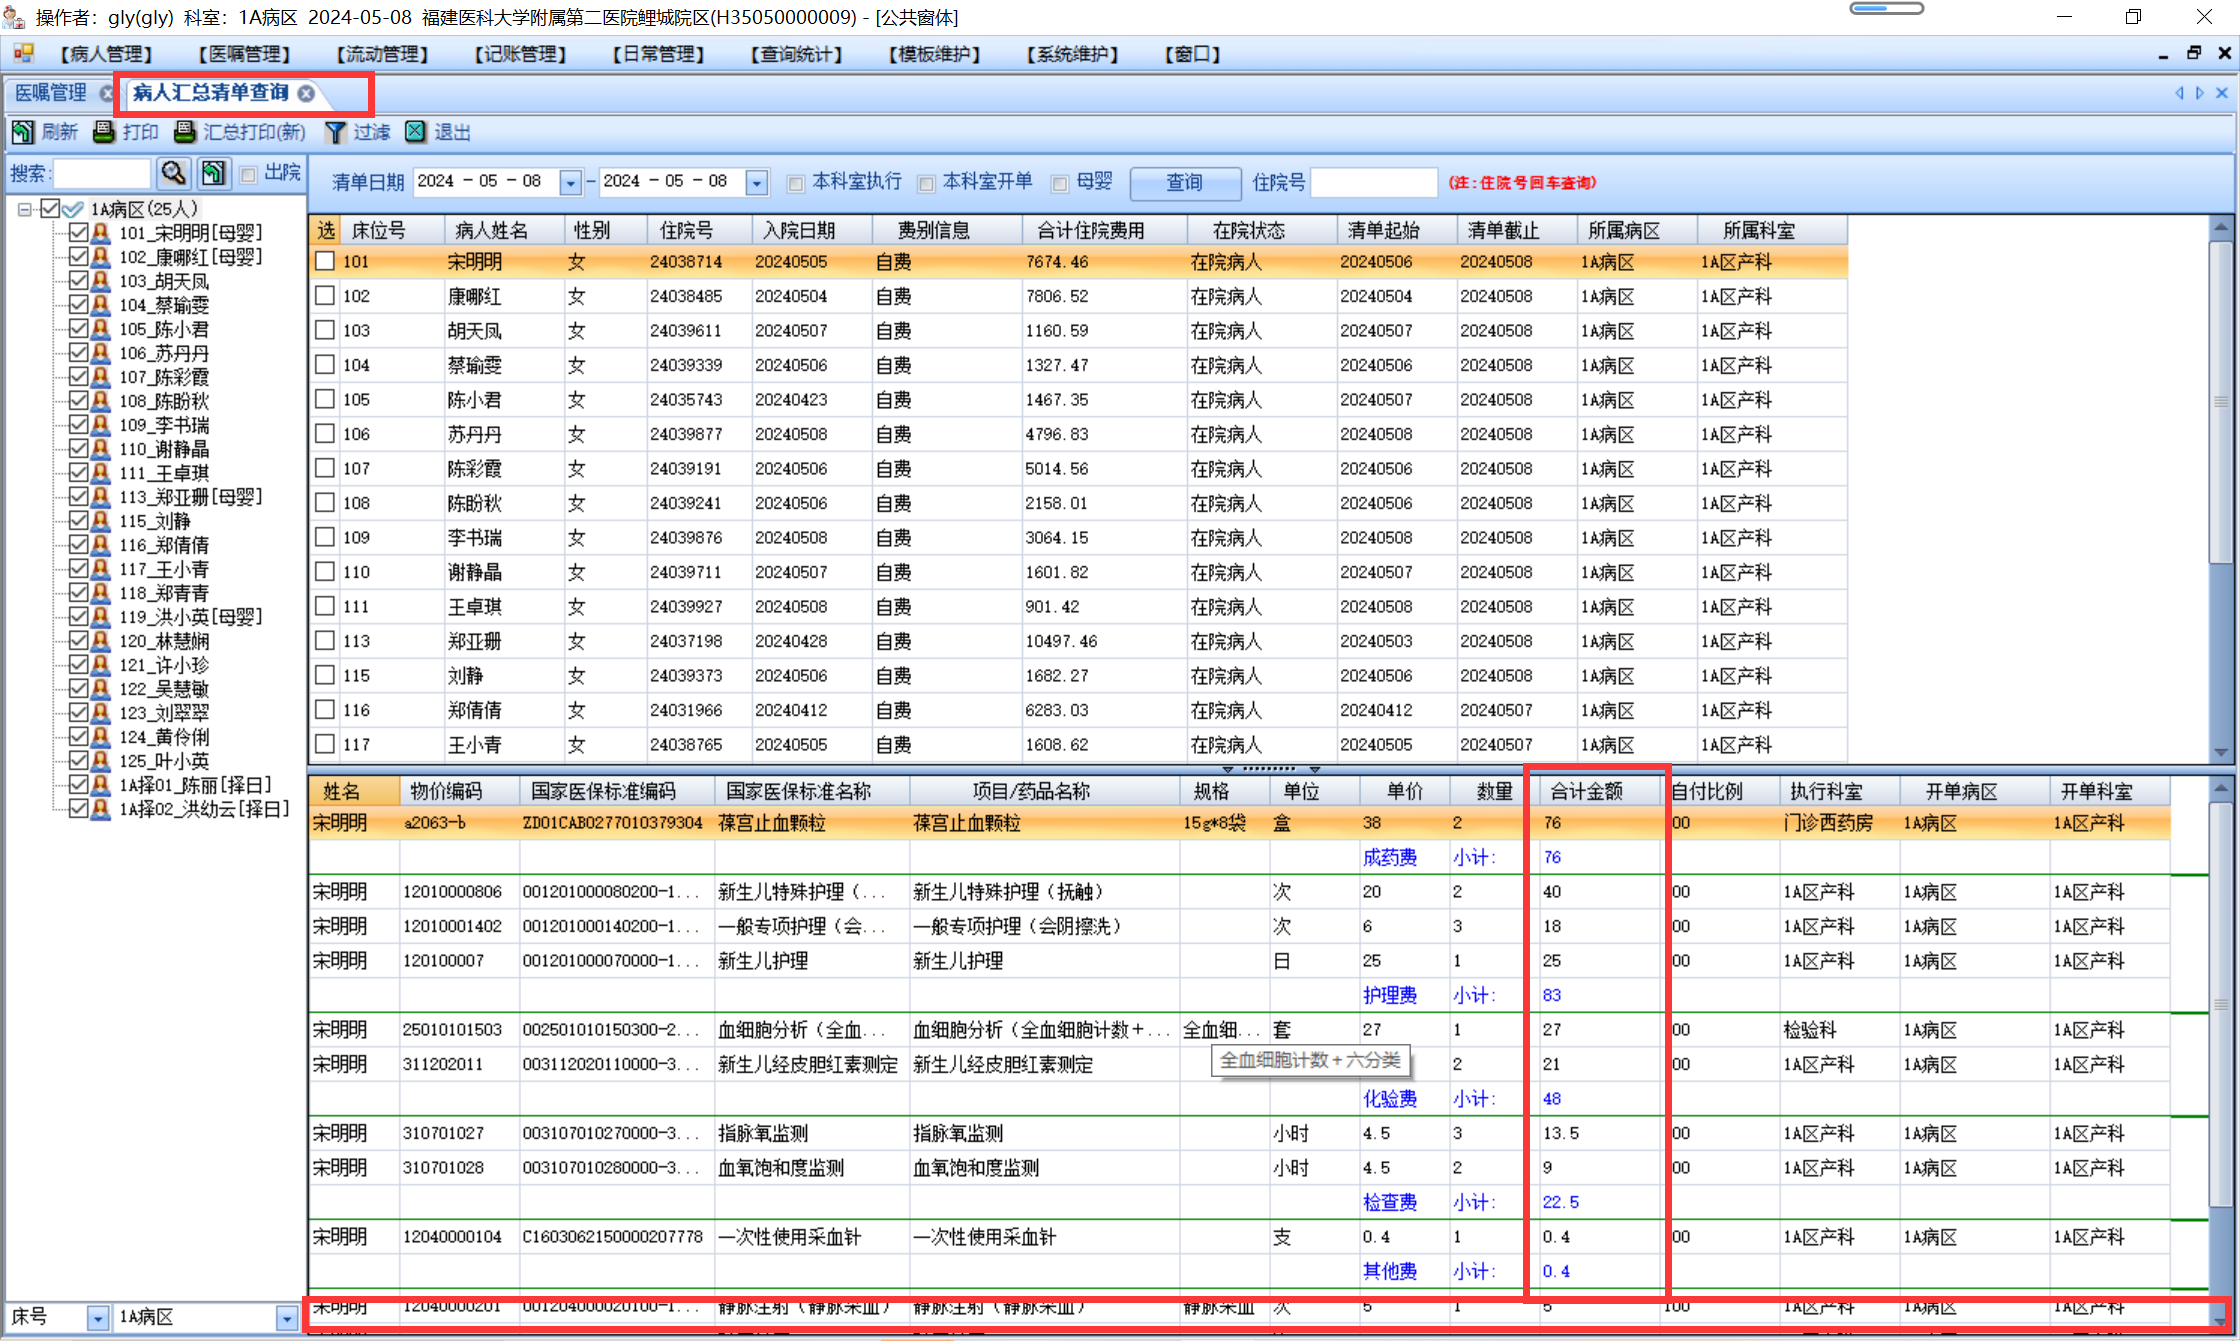
Task: Click the 住院号 input field
Action: [x=1374, y=182]
